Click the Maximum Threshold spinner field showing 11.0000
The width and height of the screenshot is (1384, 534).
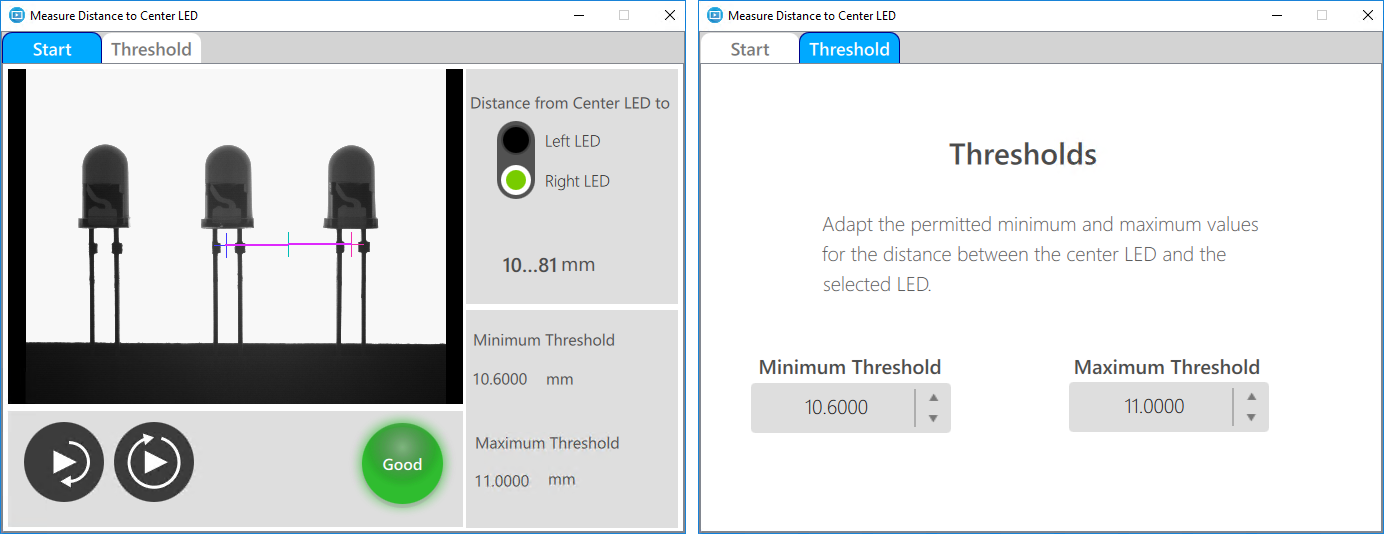pos(1153,407)
